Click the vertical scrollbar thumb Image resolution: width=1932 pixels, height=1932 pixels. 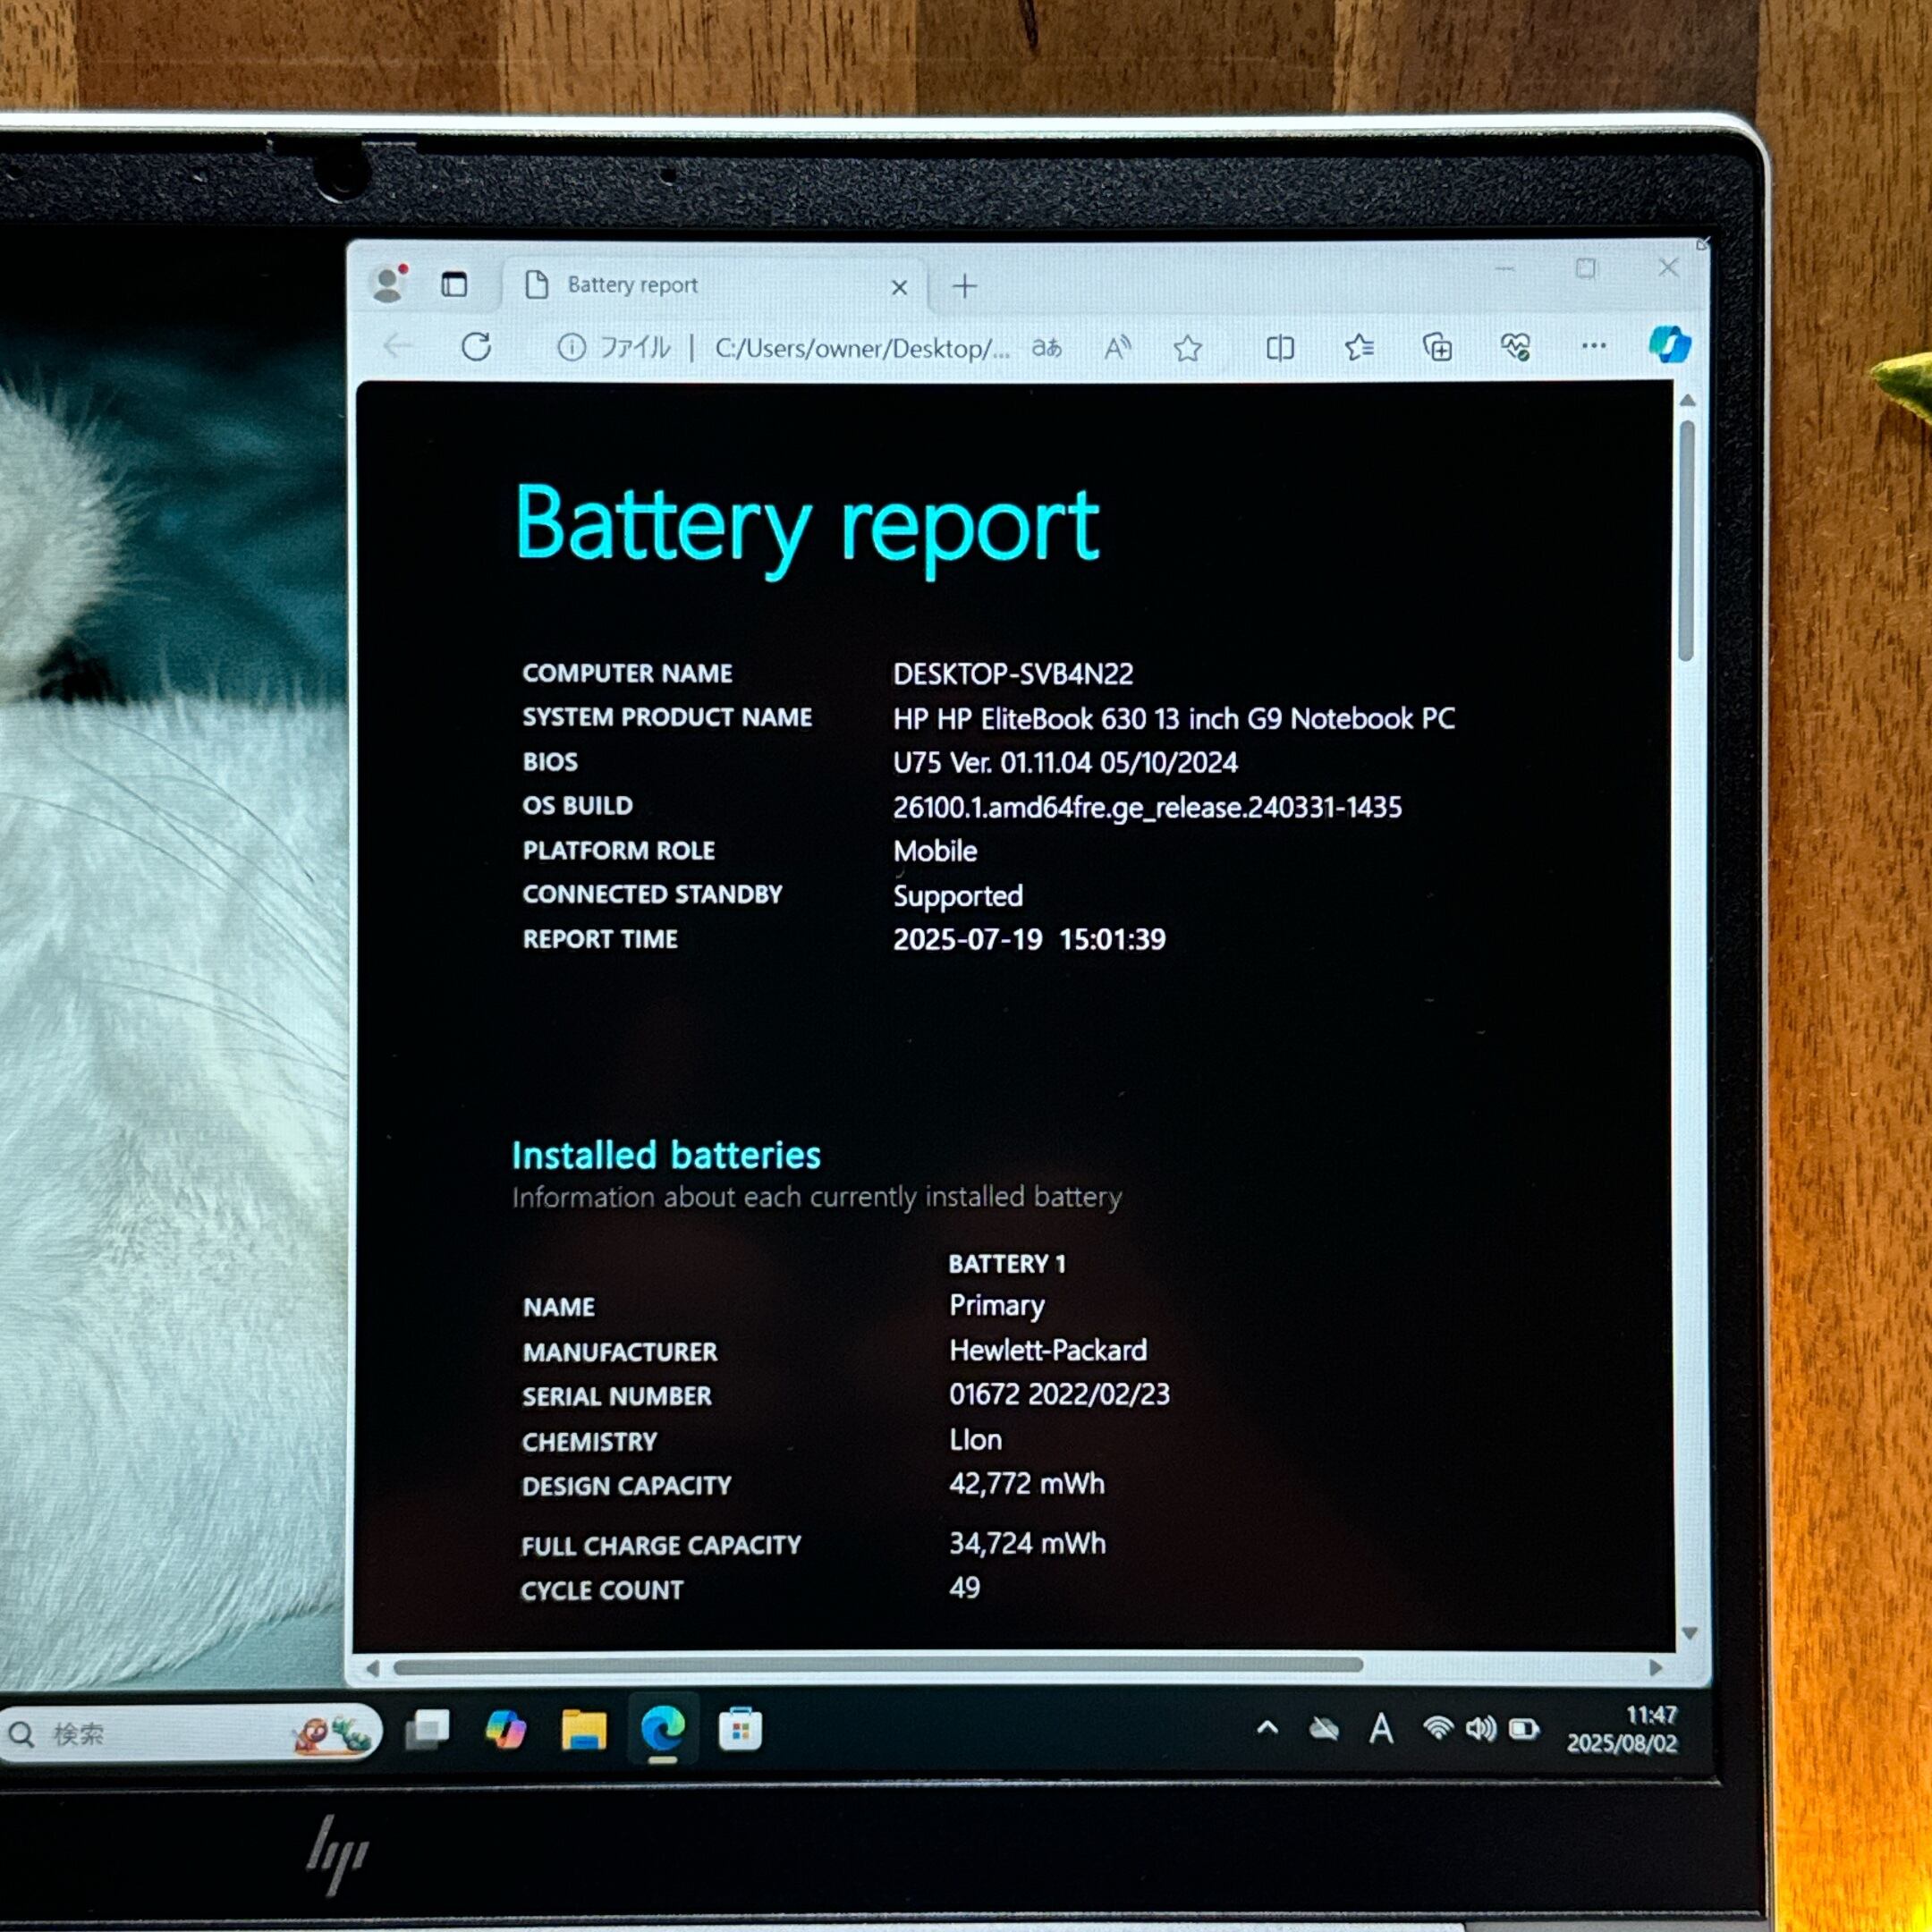pyautogui.click(x=1686, y=540)
